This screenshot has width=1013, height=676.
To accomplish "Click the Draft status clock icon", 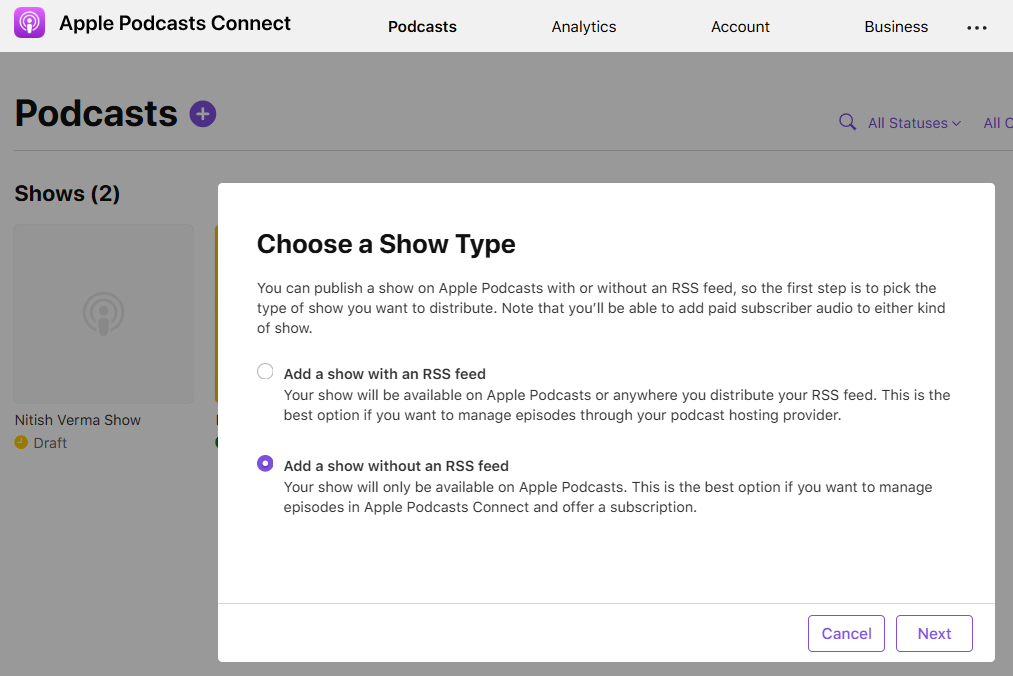I will pos(21,443).
